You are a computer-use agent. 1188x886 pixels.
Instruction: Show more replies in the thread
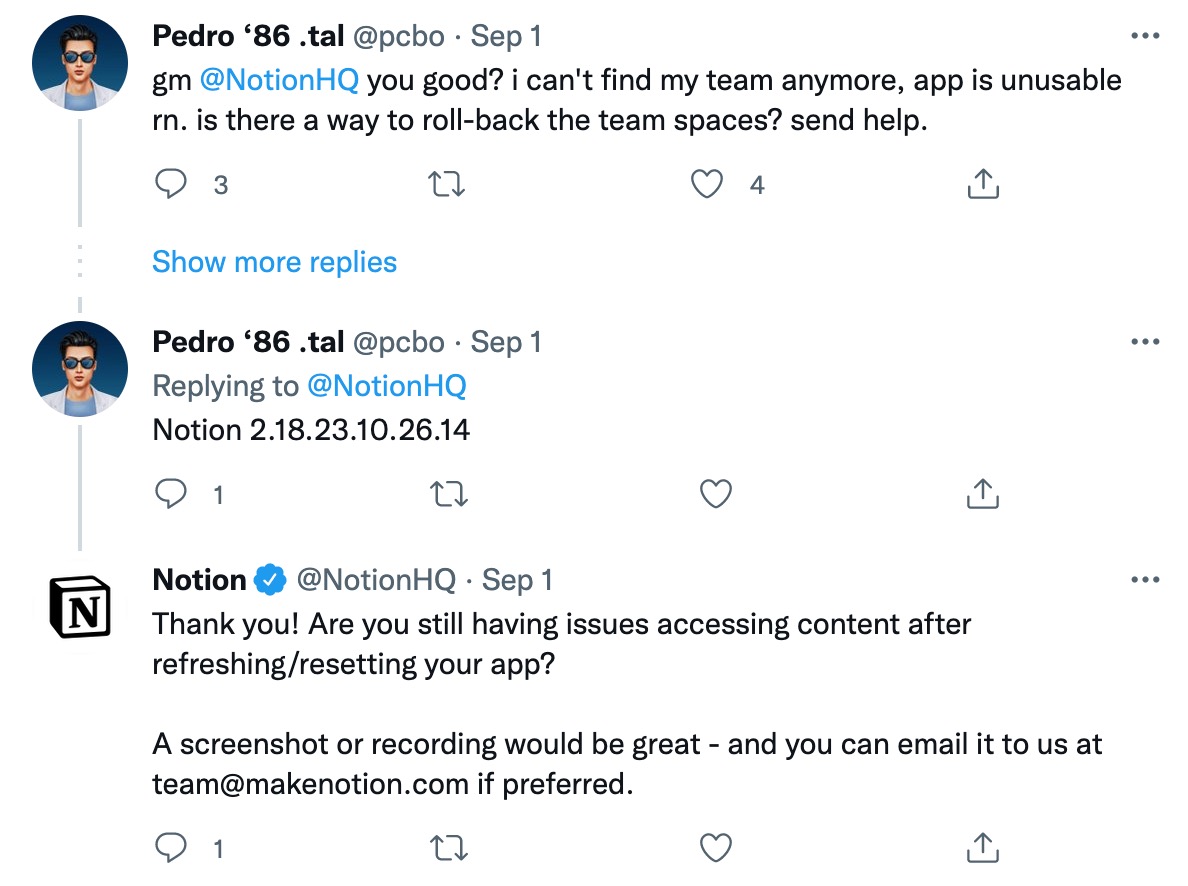pos(274,262)
